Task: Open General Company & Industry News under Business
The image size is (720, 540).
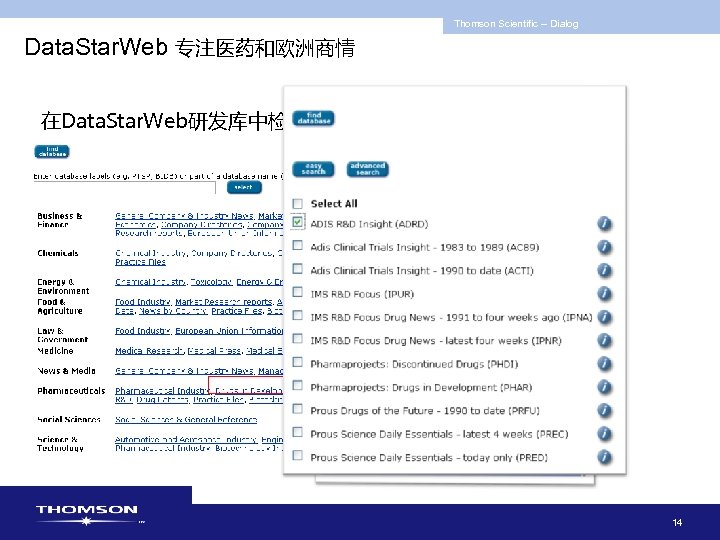Action: pyautogui.click(x=185, y=216)
